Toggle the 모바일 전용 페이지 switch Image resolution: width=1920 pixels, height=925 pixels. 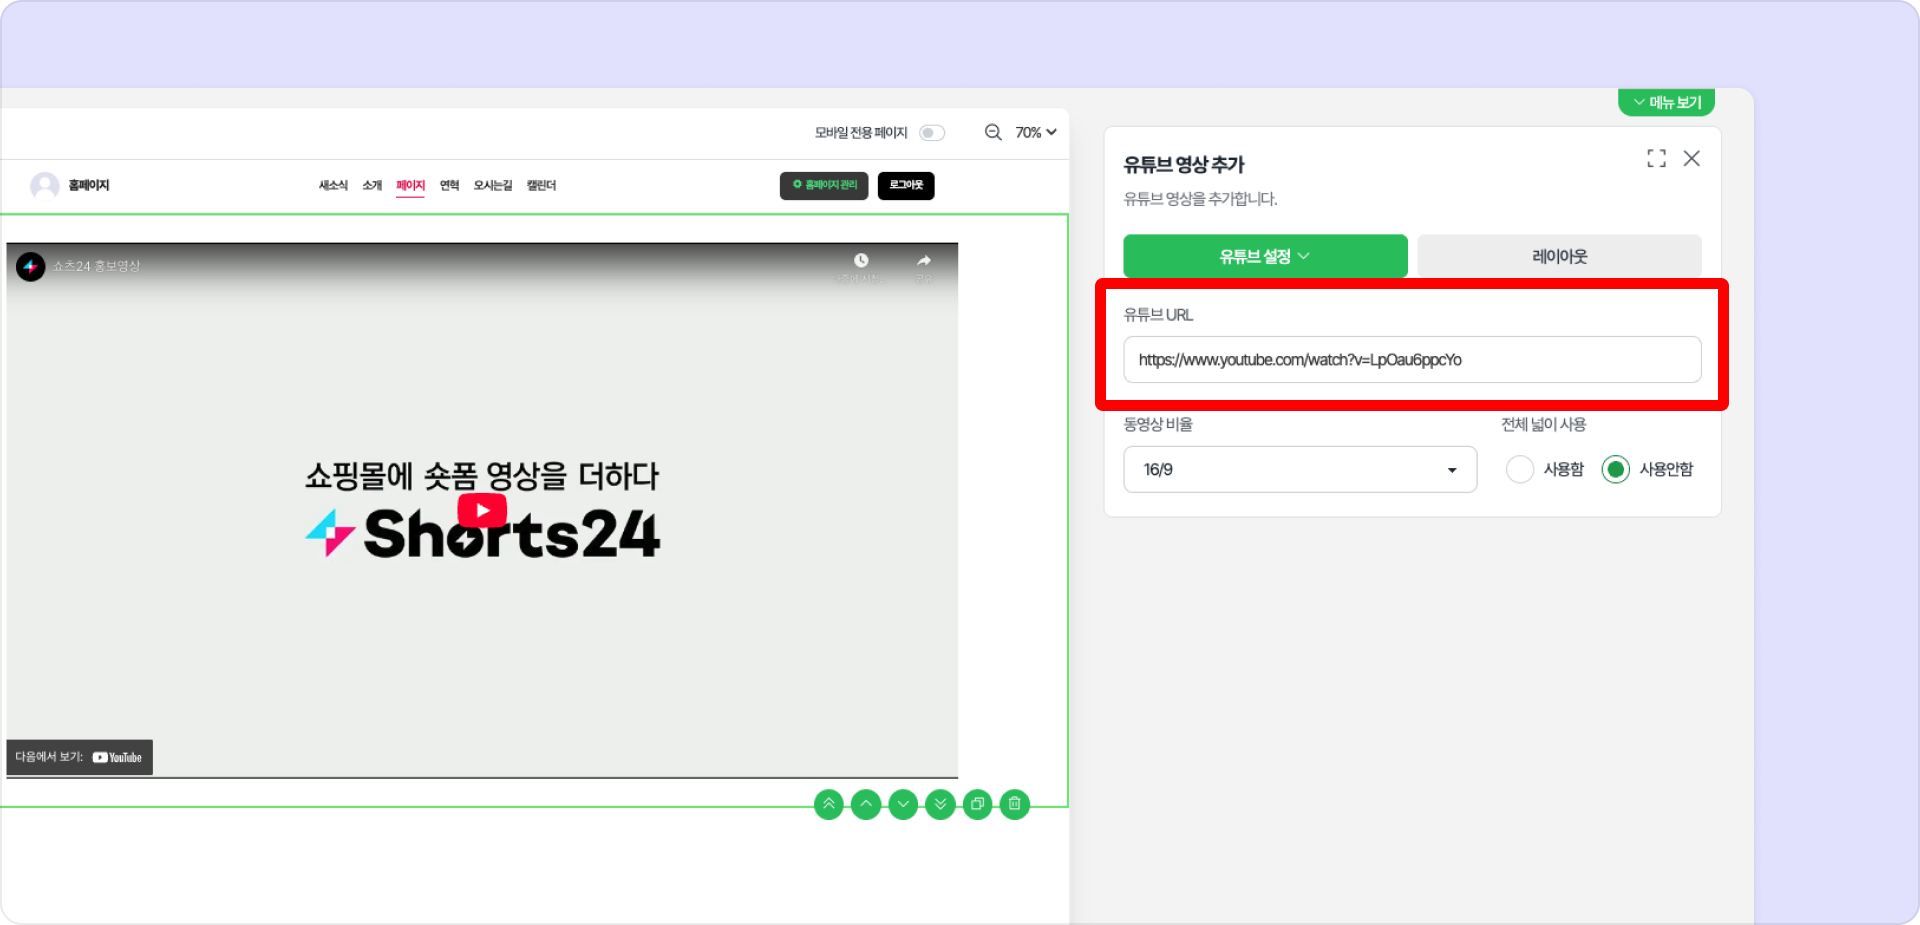932,133
